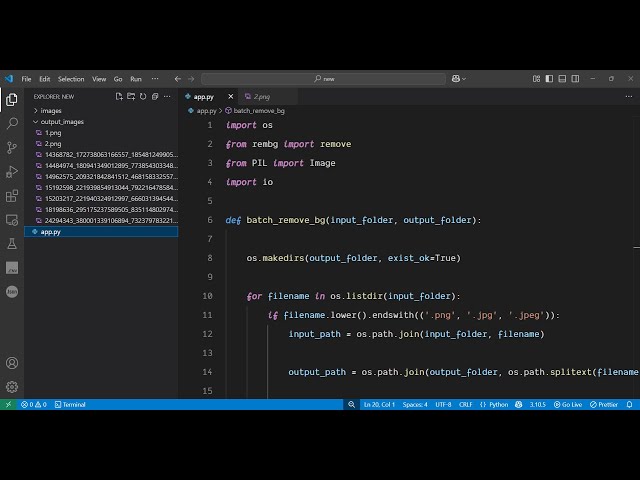Select the file starting with 15192598
The height and width of the screenshot is (480, 640).
pyautogui.click(x=101, y=188)
